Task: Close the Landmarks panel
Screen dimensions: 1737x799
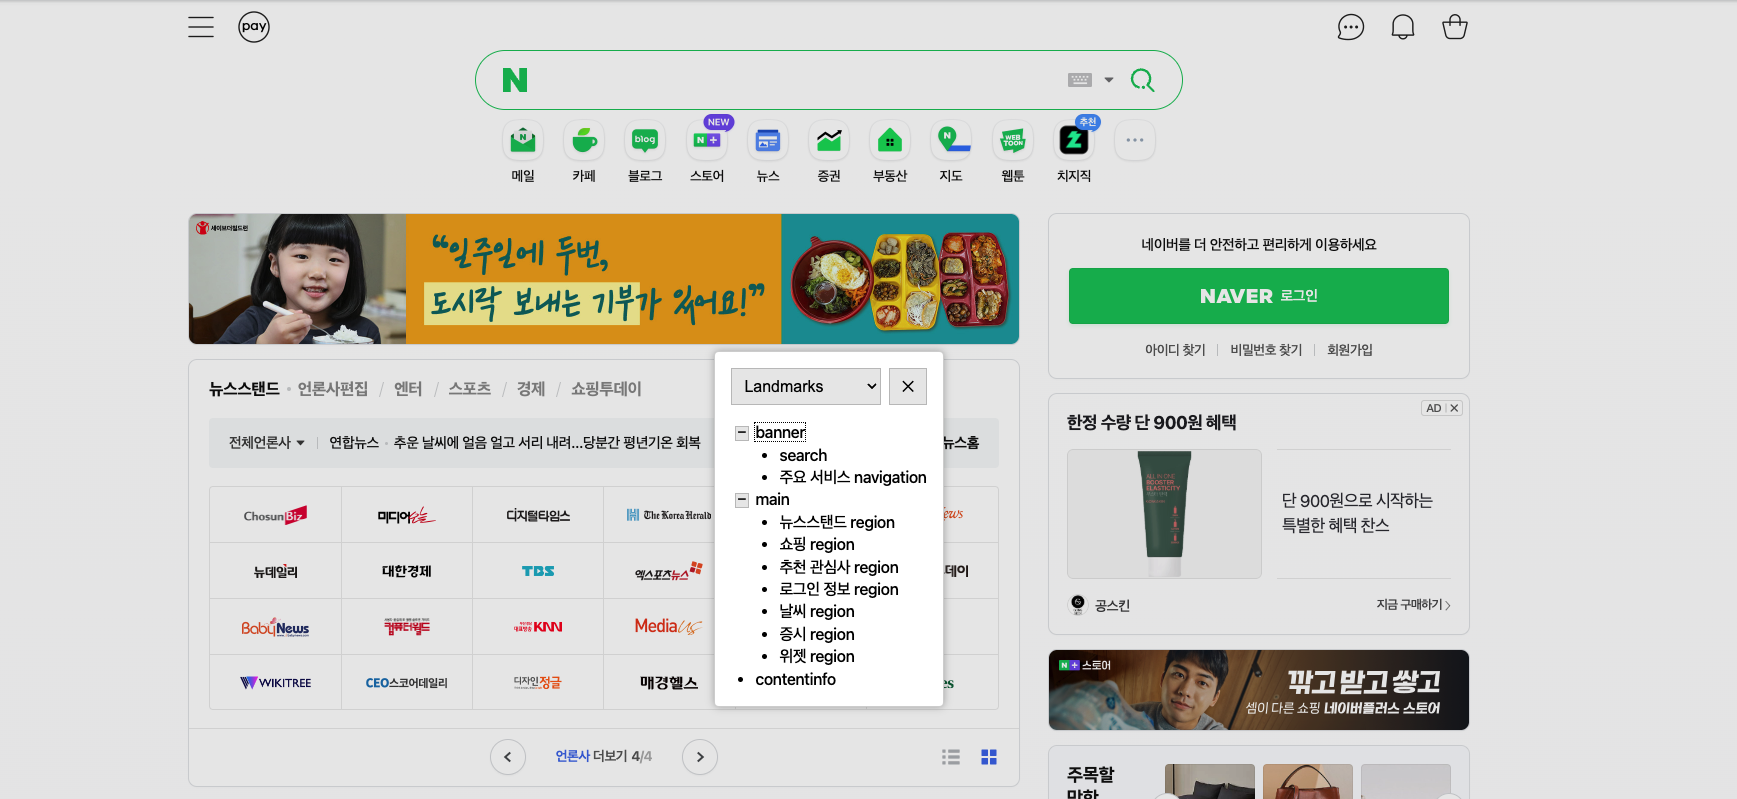Action: (908, 387)
